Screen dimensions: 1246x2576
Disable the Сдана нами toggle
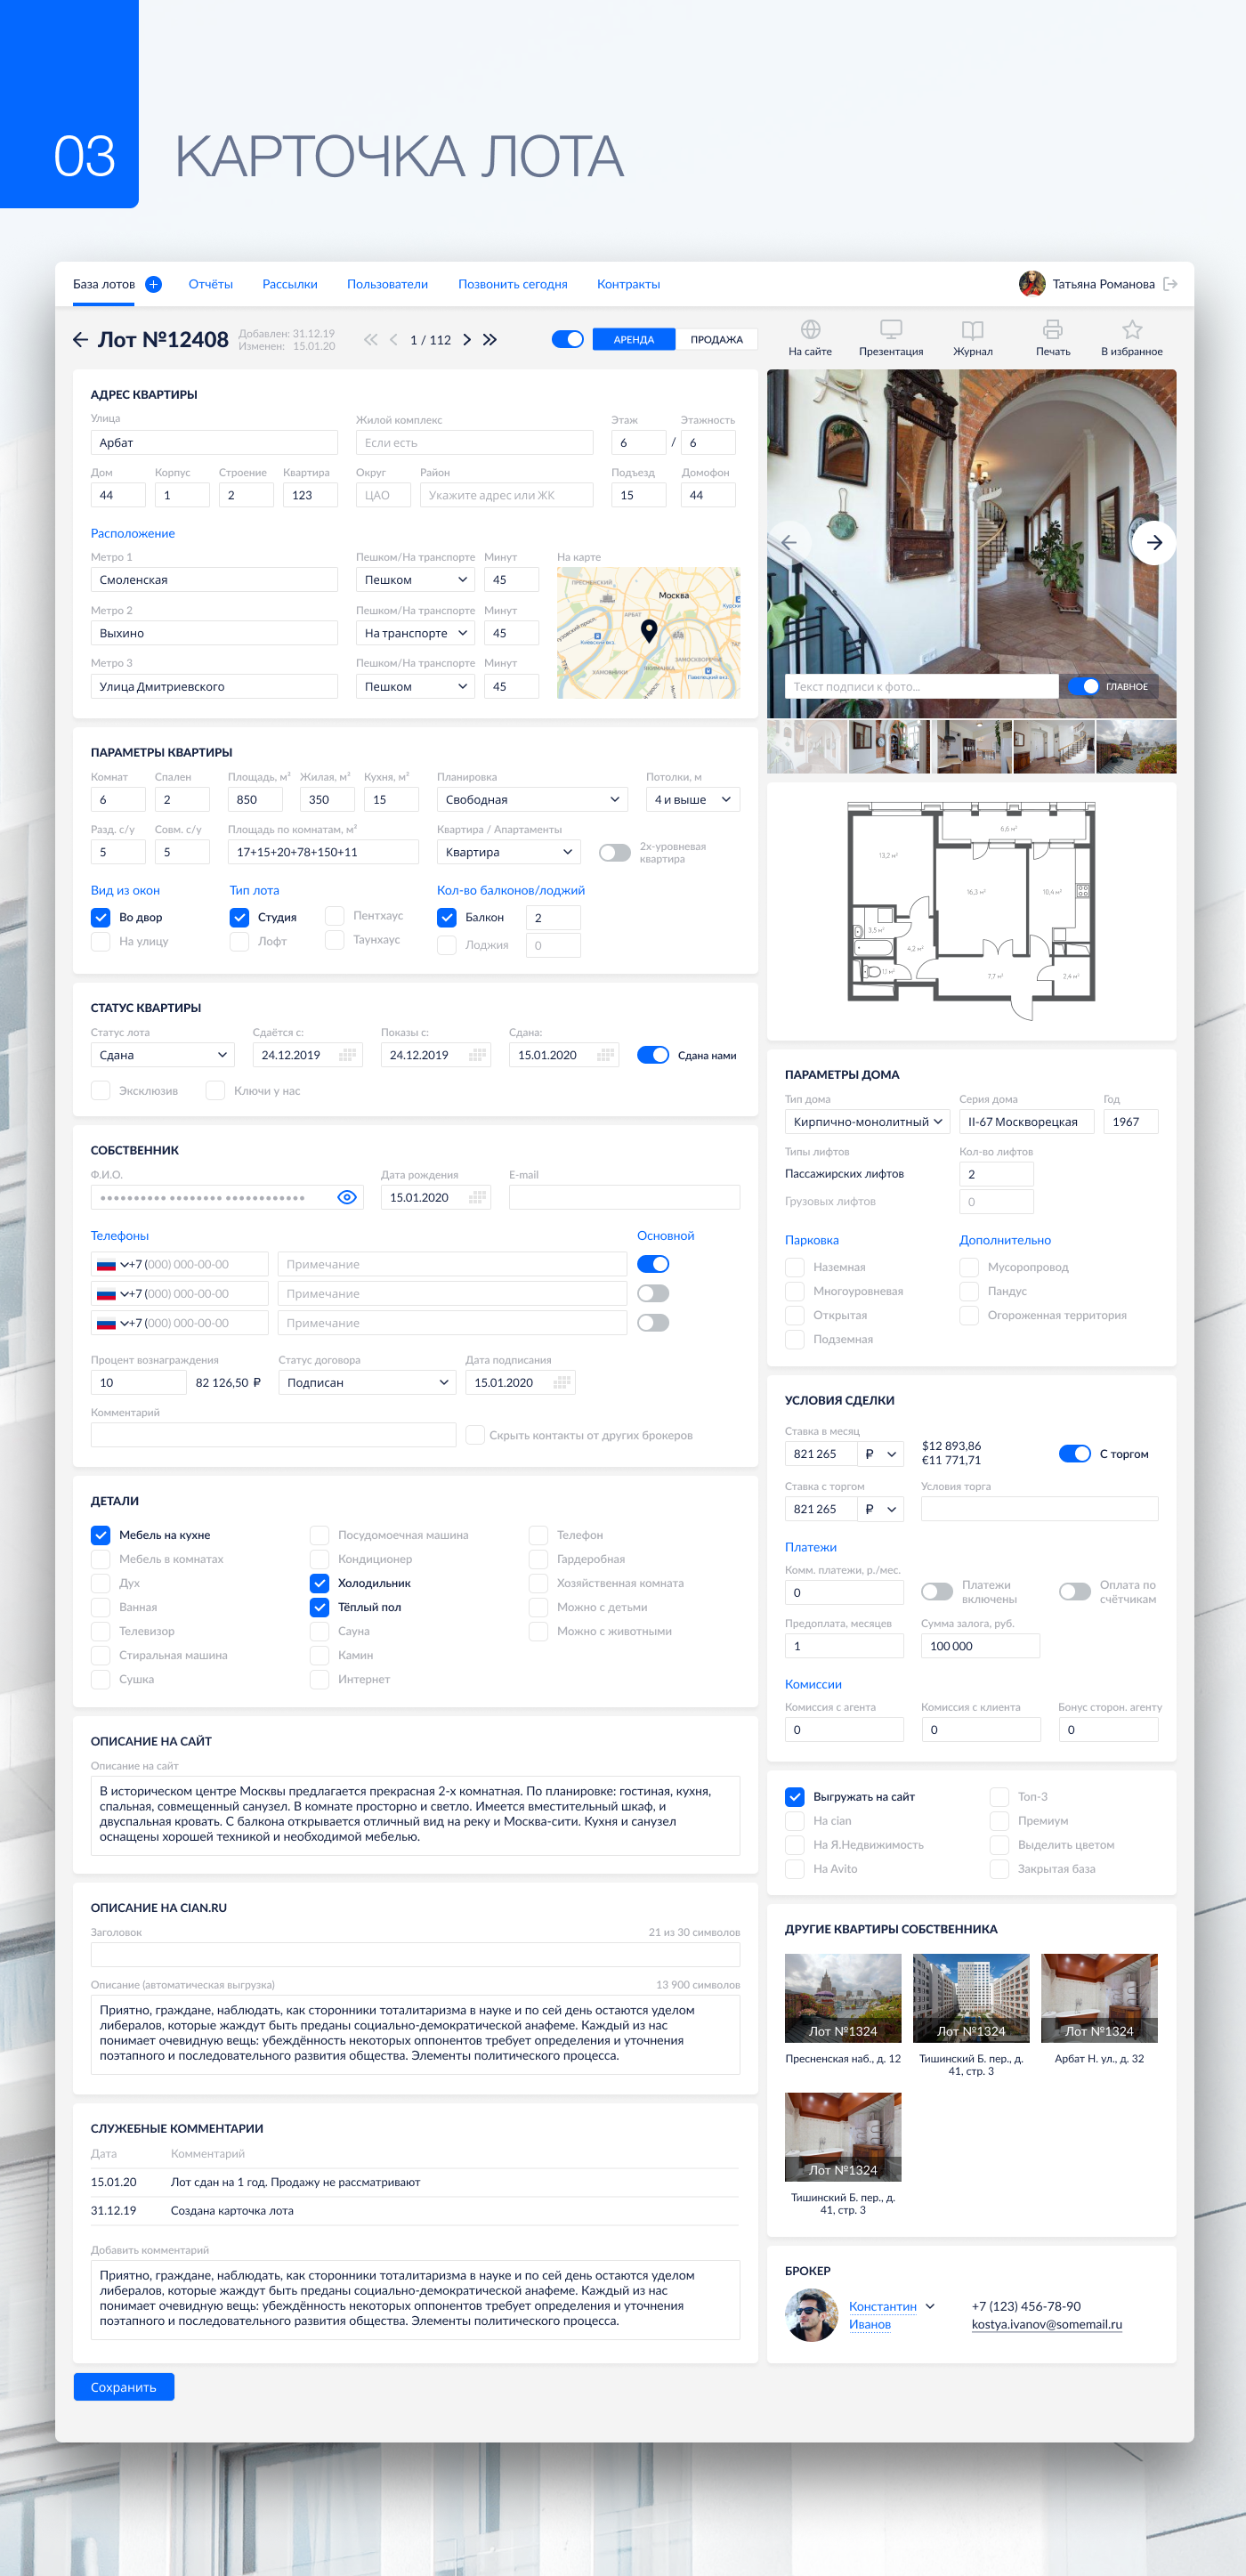[x=653, y=1055]
